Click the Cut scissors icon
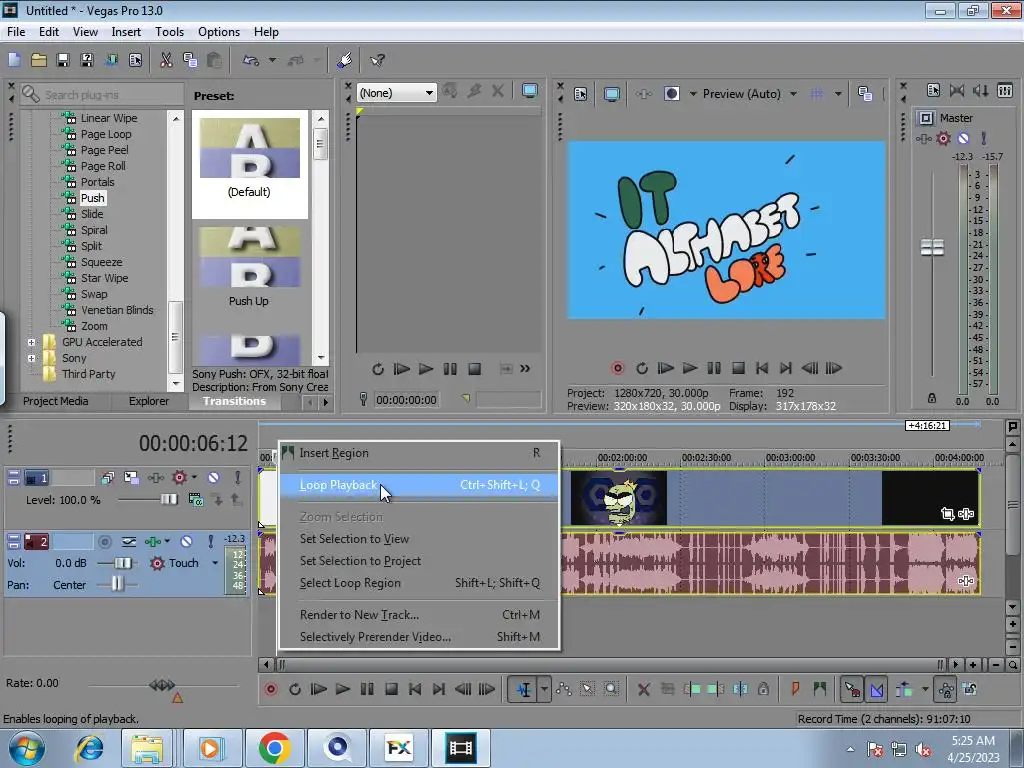The image size is (1024, 768). tap(167, 60)
